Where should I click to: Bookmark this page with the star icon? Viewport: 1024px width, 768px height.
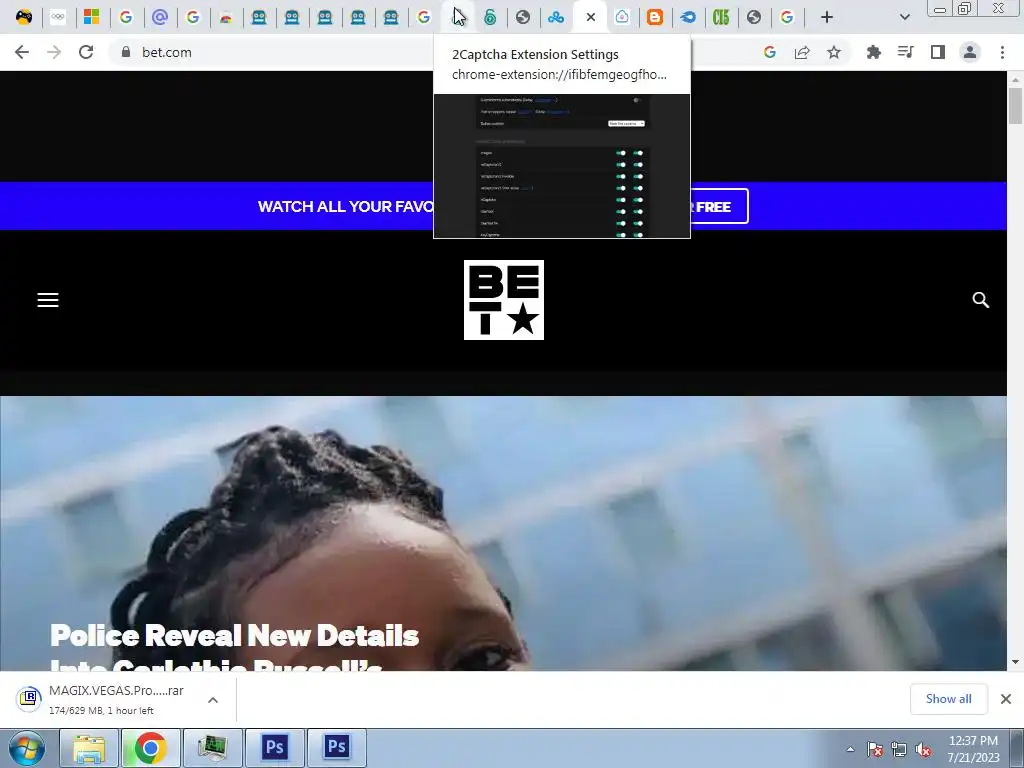click(x=834, y=52)
